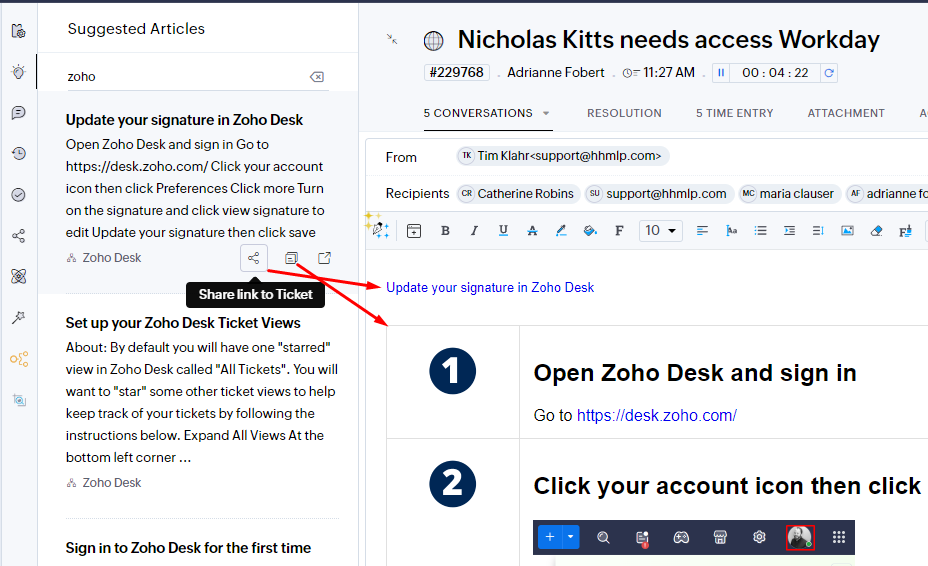Image resolution: width=928 pixels, height=566 pixels.
Task: Increase paragraph indent
Action: pos(790,231)
